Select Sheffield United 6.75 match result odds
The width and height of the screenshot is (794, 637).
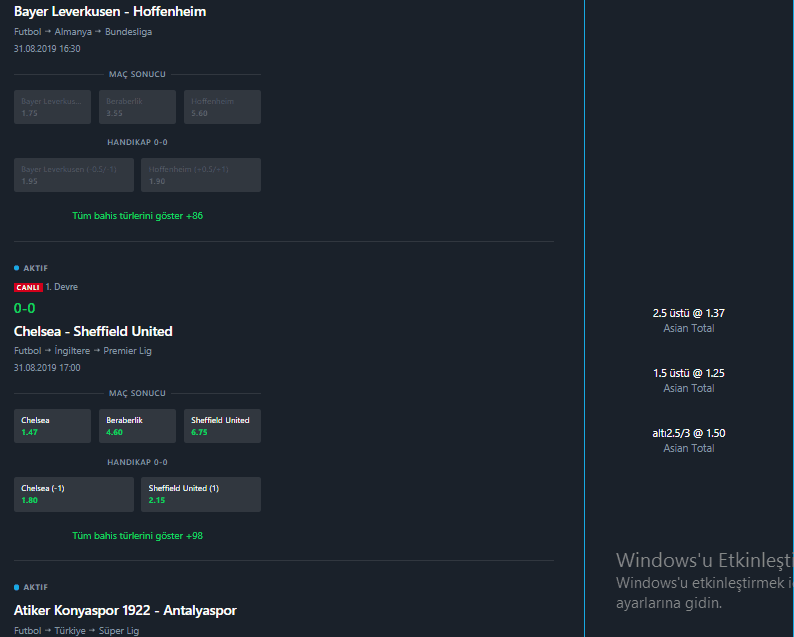[222, 426]
